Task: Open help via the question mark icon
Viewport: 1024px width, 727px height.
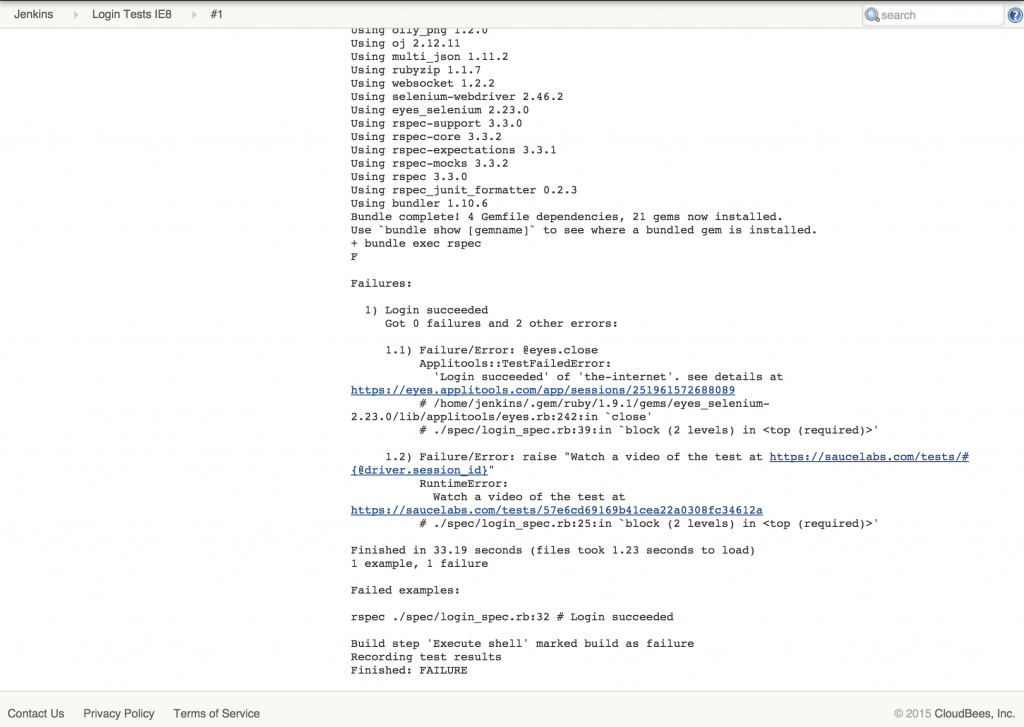Action: coord(1017,15)
